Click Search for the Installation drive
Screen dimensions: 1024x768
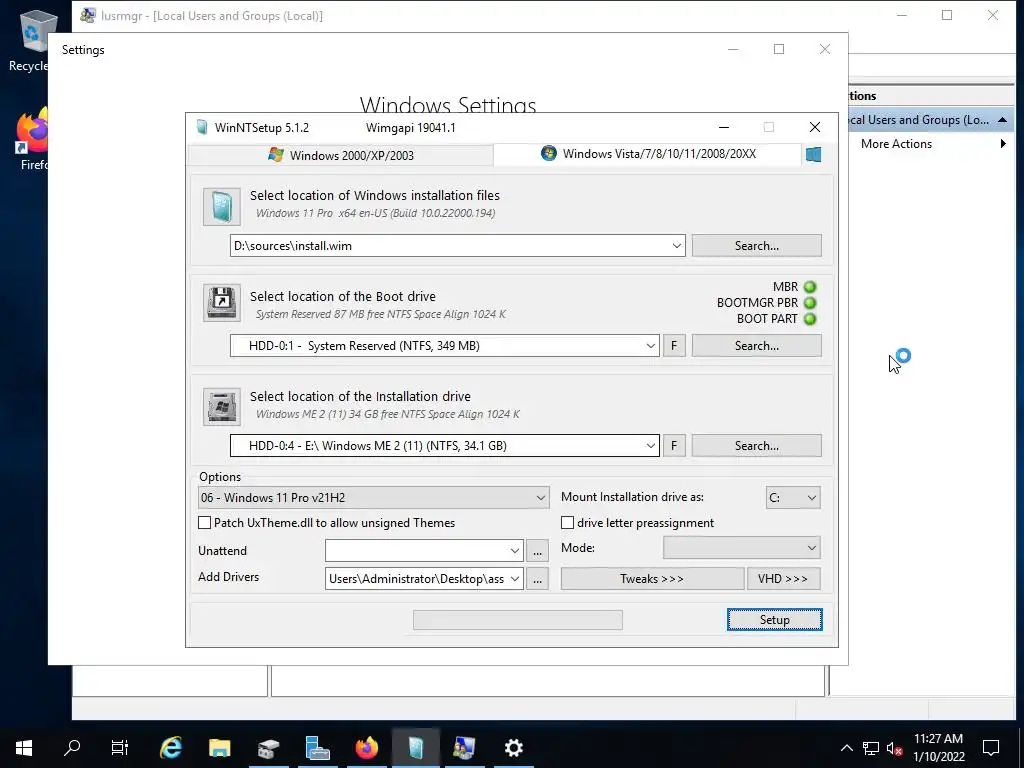[x=757, y=446]
